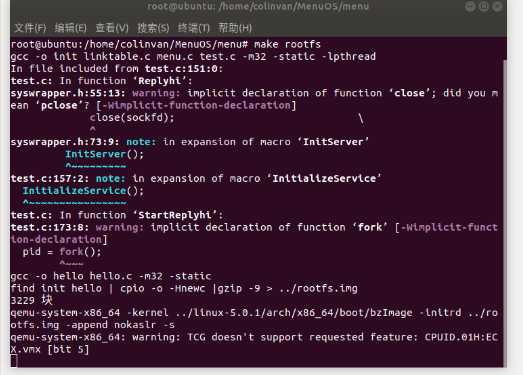Open the 帮助(H) menu
Screen dimensions: 523x375
[x=235, y=28]
